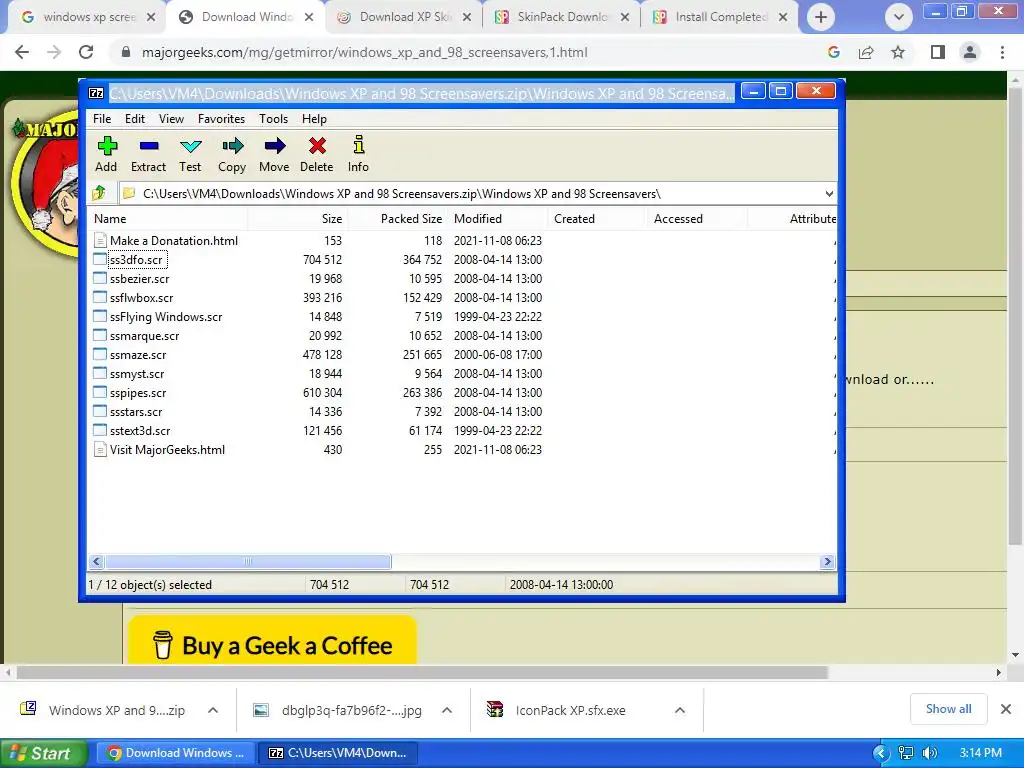Click the Windows Start button
The width and height of the screenshot is (1024, 768).
pyautogui.click(x=43, y=754)
